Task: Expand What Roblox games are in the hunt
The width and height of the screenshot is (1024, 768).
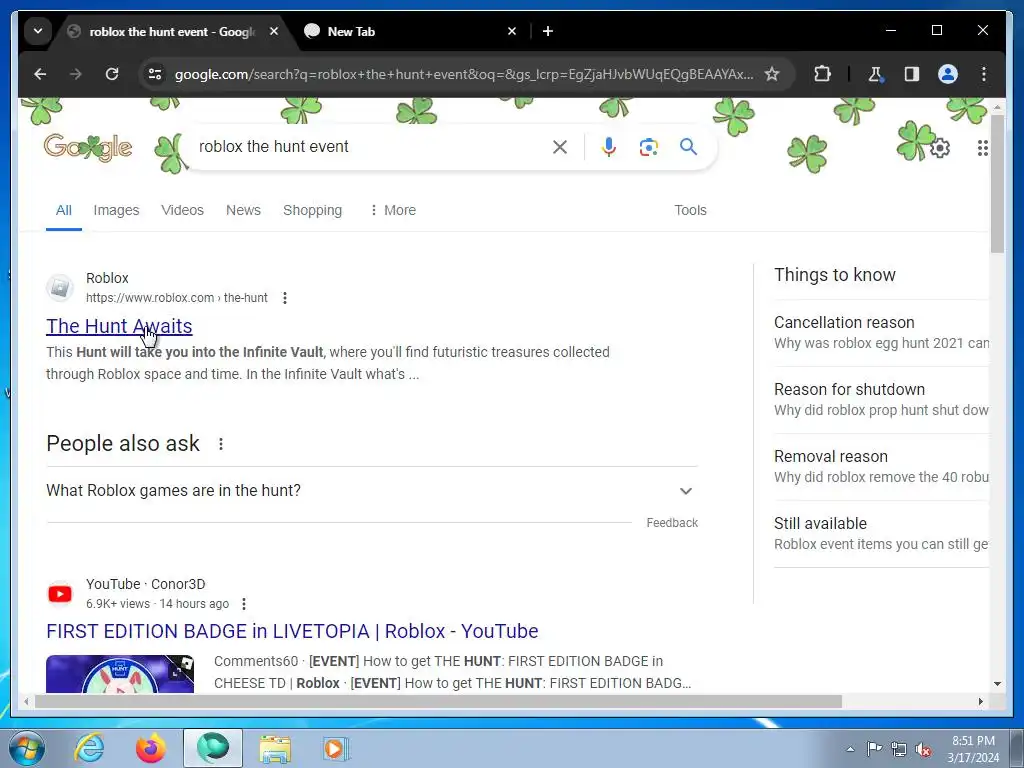Action: [x=372, y=490]
